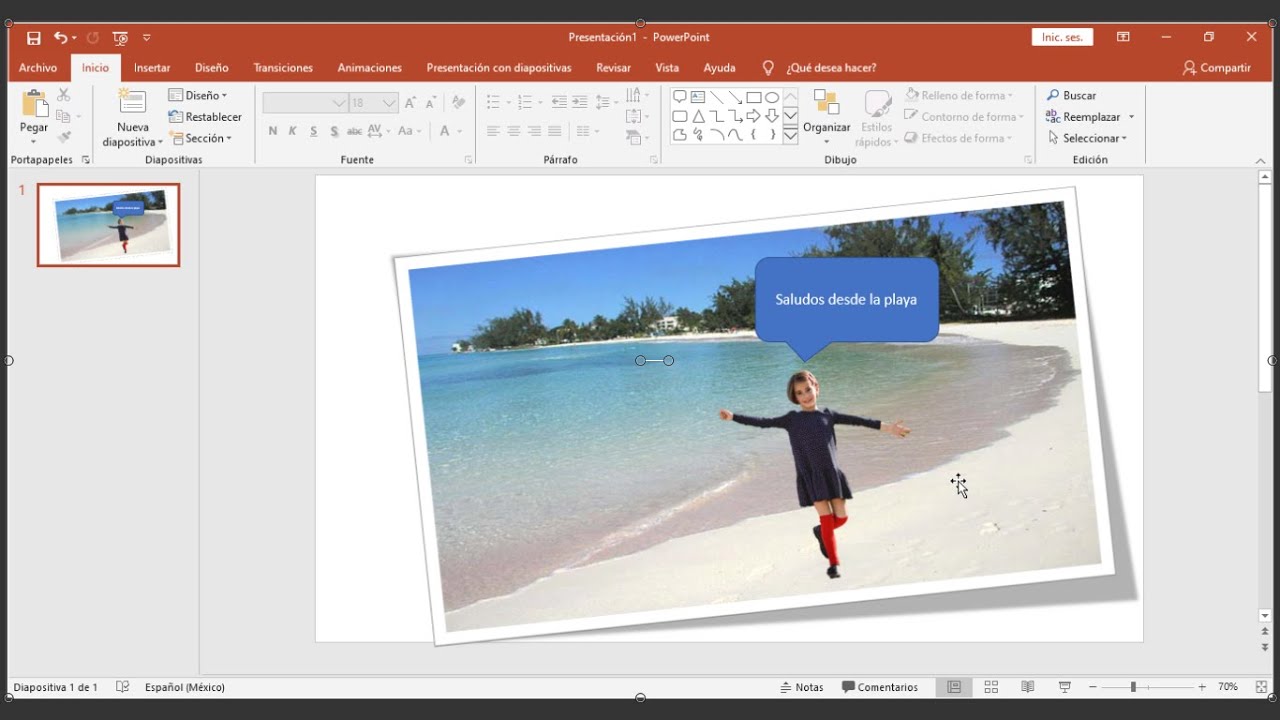Screen dimensions: 1280x720
Task: Click the Cut scissors icon
Action: (x=64, y=95)
